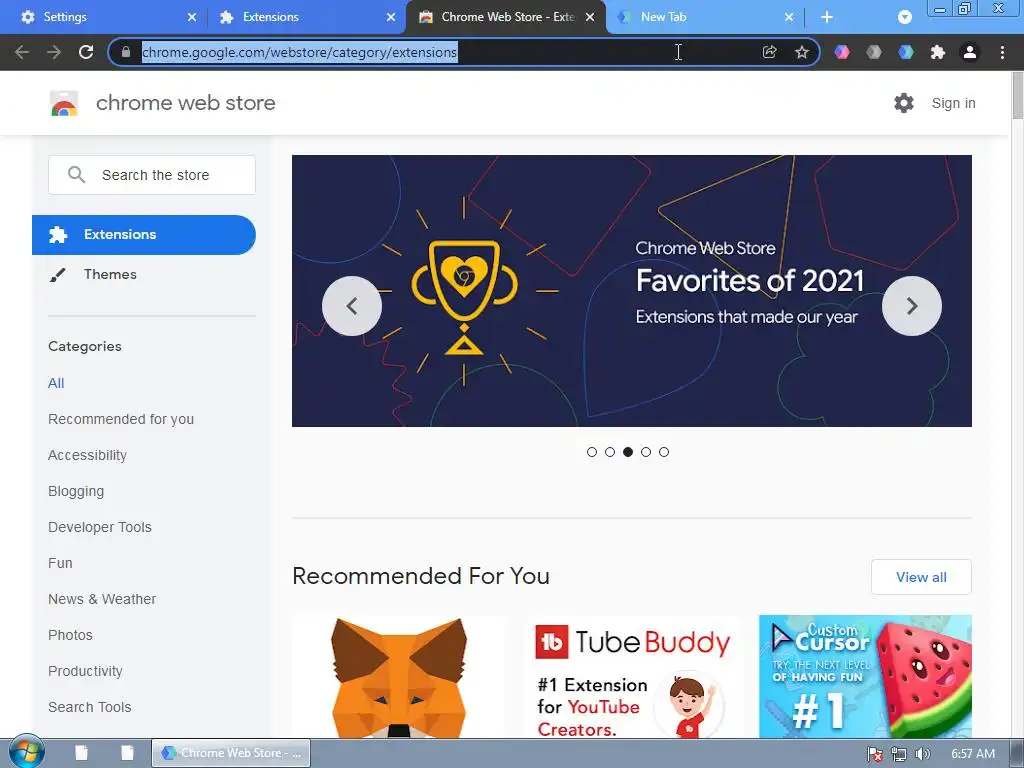Open the network tray icon
1024x768 pixels.
899,754
